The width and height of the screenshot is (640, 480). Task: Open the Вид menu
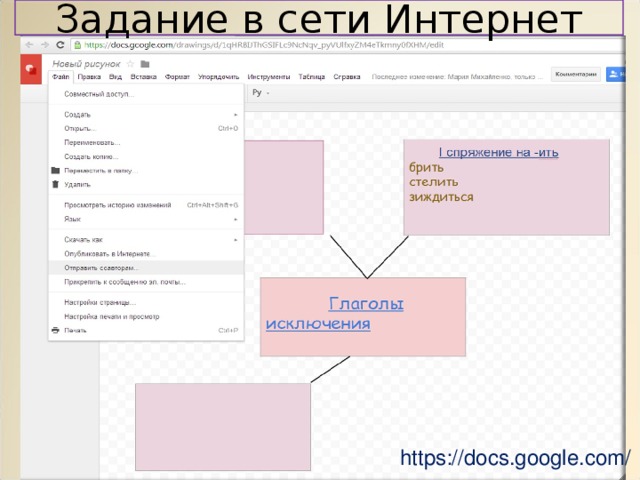click(116, 77)
